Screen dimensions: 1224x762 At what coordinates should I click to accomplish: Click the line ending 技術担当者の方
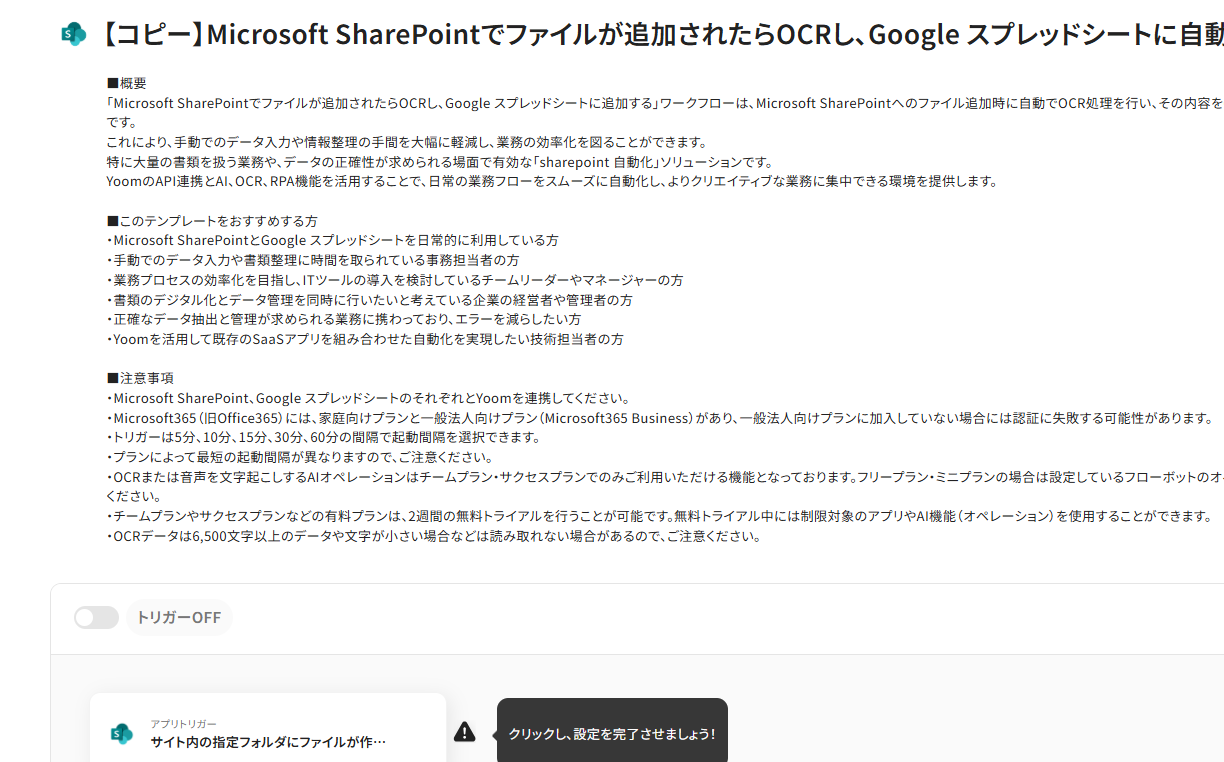pos(365,339)
